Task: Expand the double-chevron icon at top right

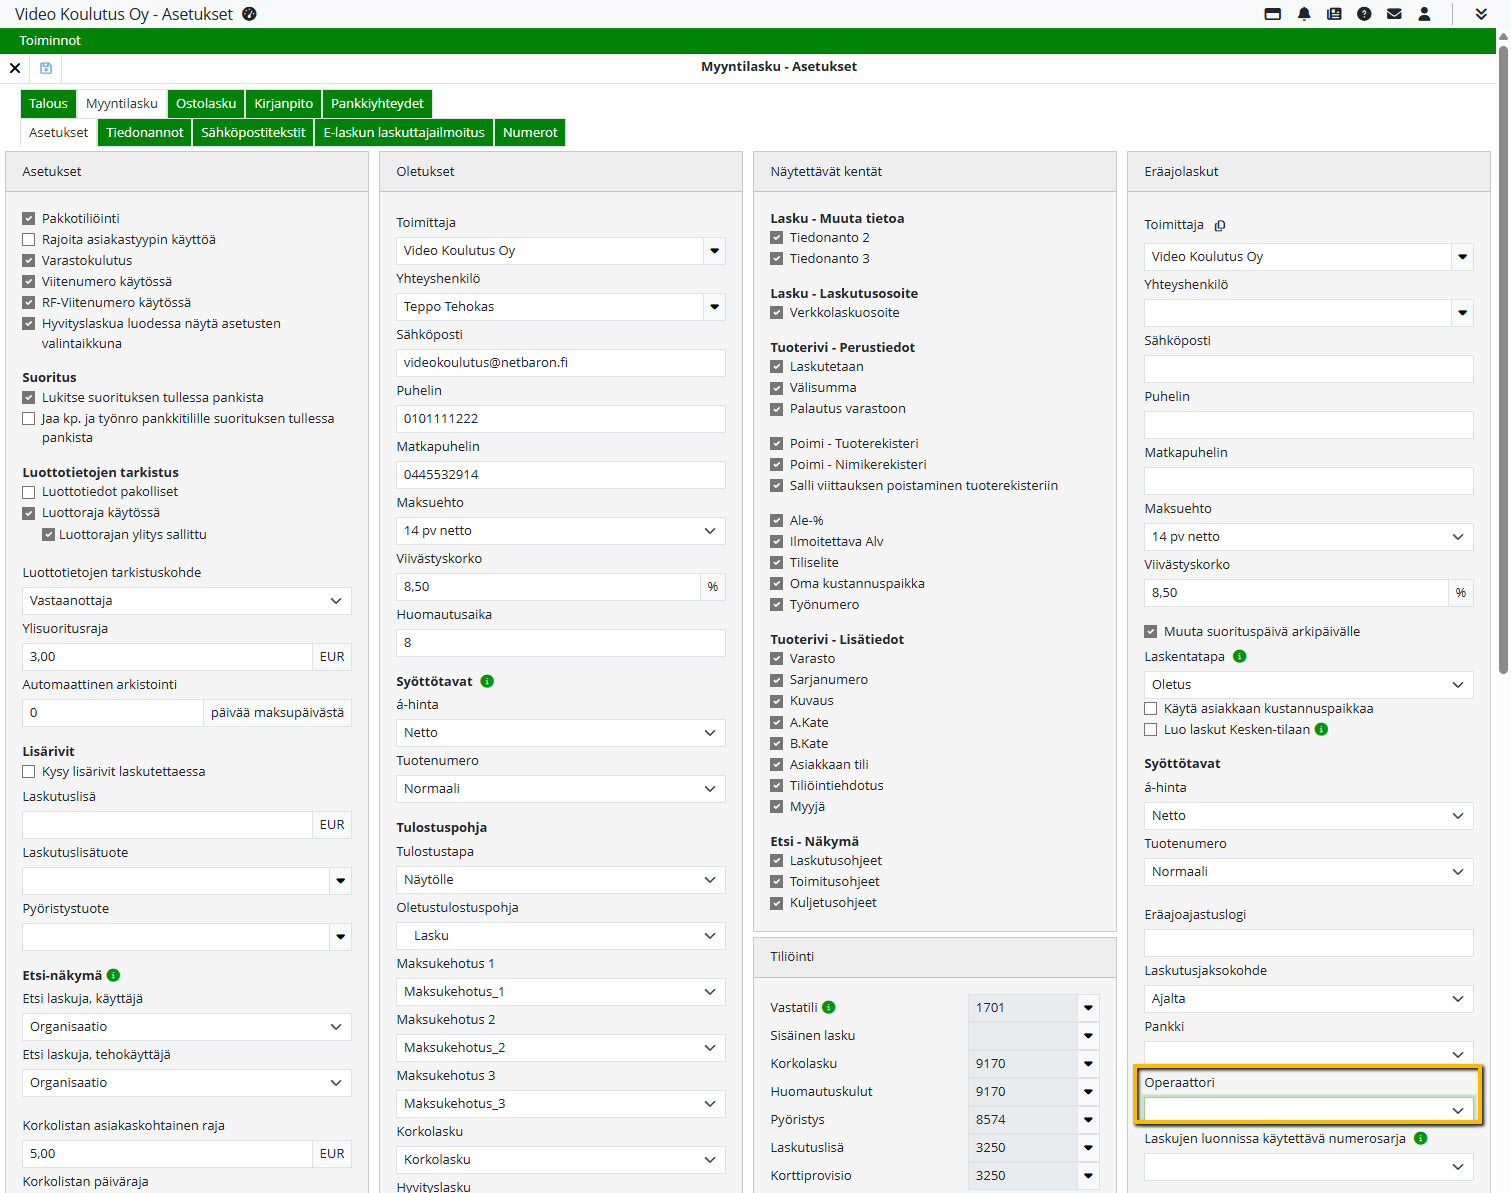Action: [x=1481, y=14]
